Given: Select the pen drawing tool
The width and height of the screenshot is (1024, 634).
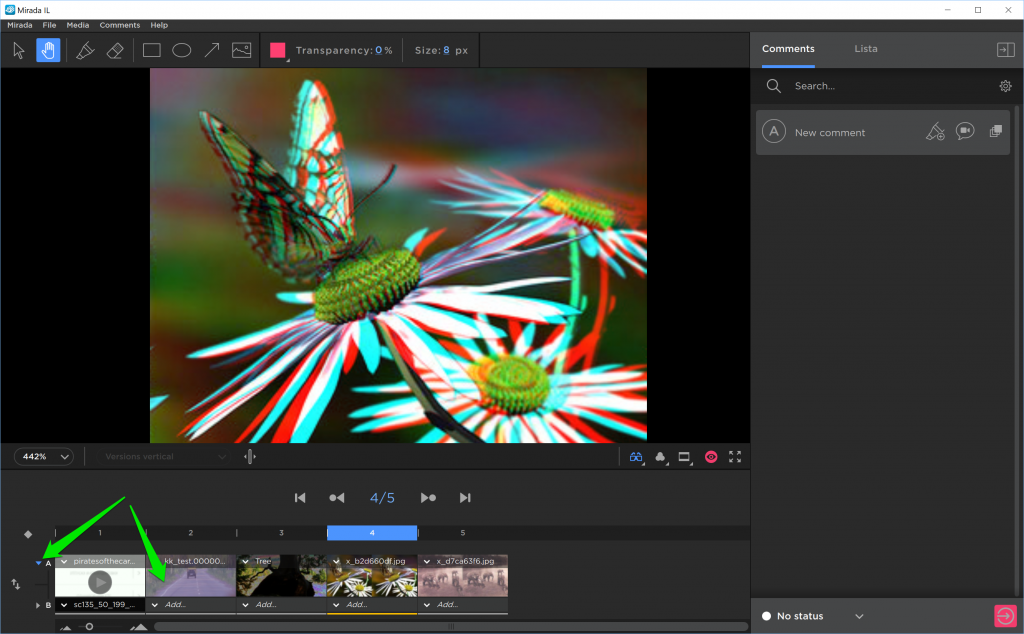Looking at the screenshot, I should 85,50.
